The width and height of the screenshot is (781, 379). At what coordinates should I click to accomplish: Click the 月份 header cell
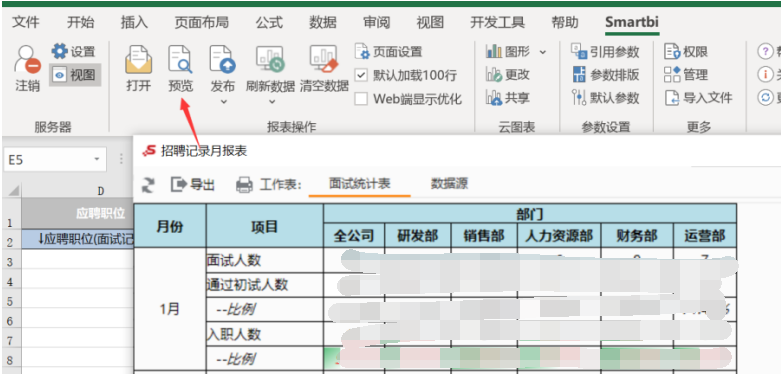(170, 226)
